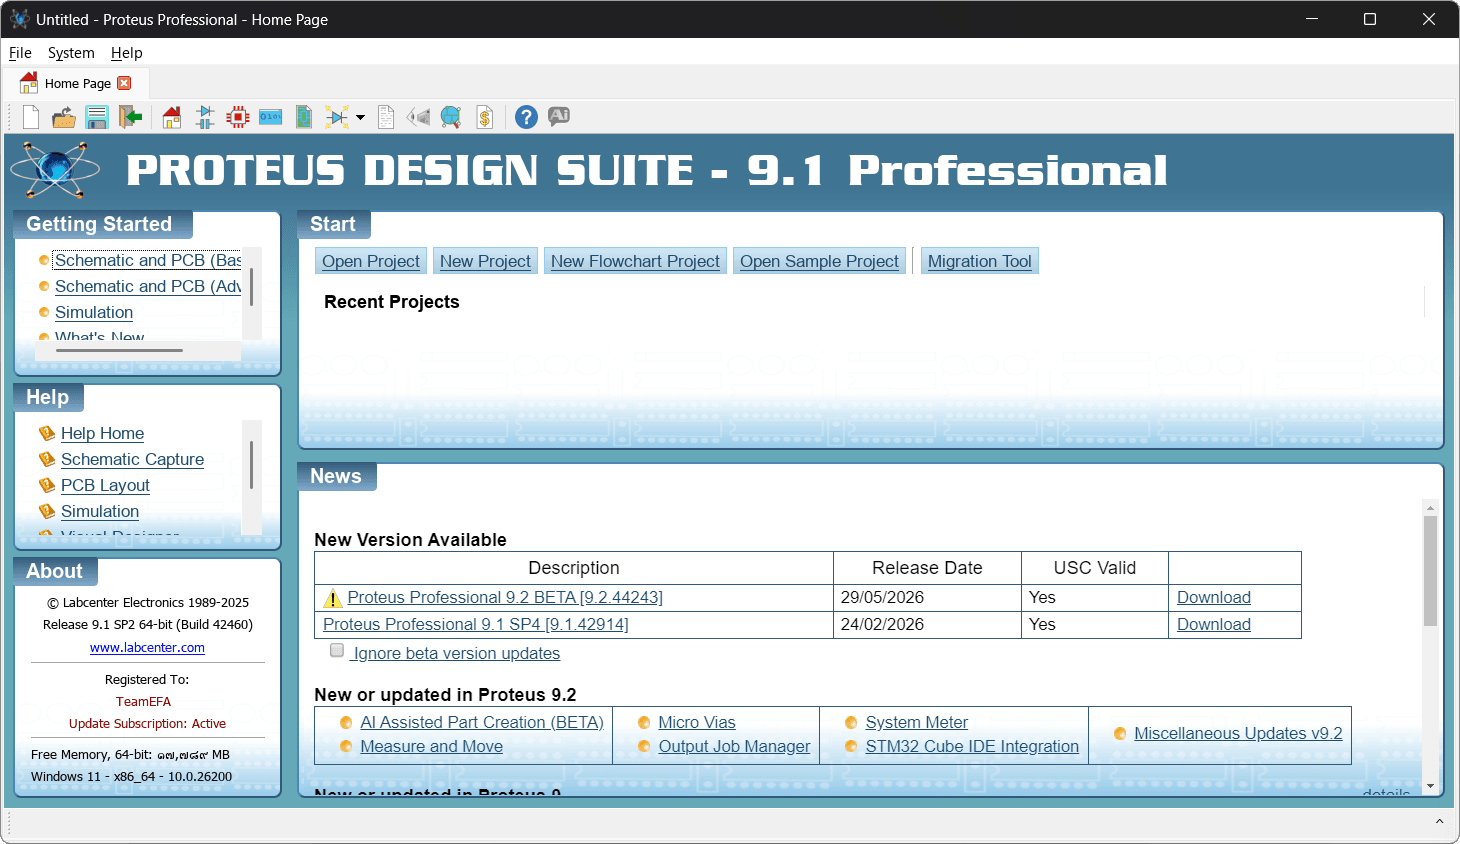The width and height of the screenshot is (1460, 844).
Task: Open Proteus Professional 9.1 SP4 release link
Action: tap(476, 624)
